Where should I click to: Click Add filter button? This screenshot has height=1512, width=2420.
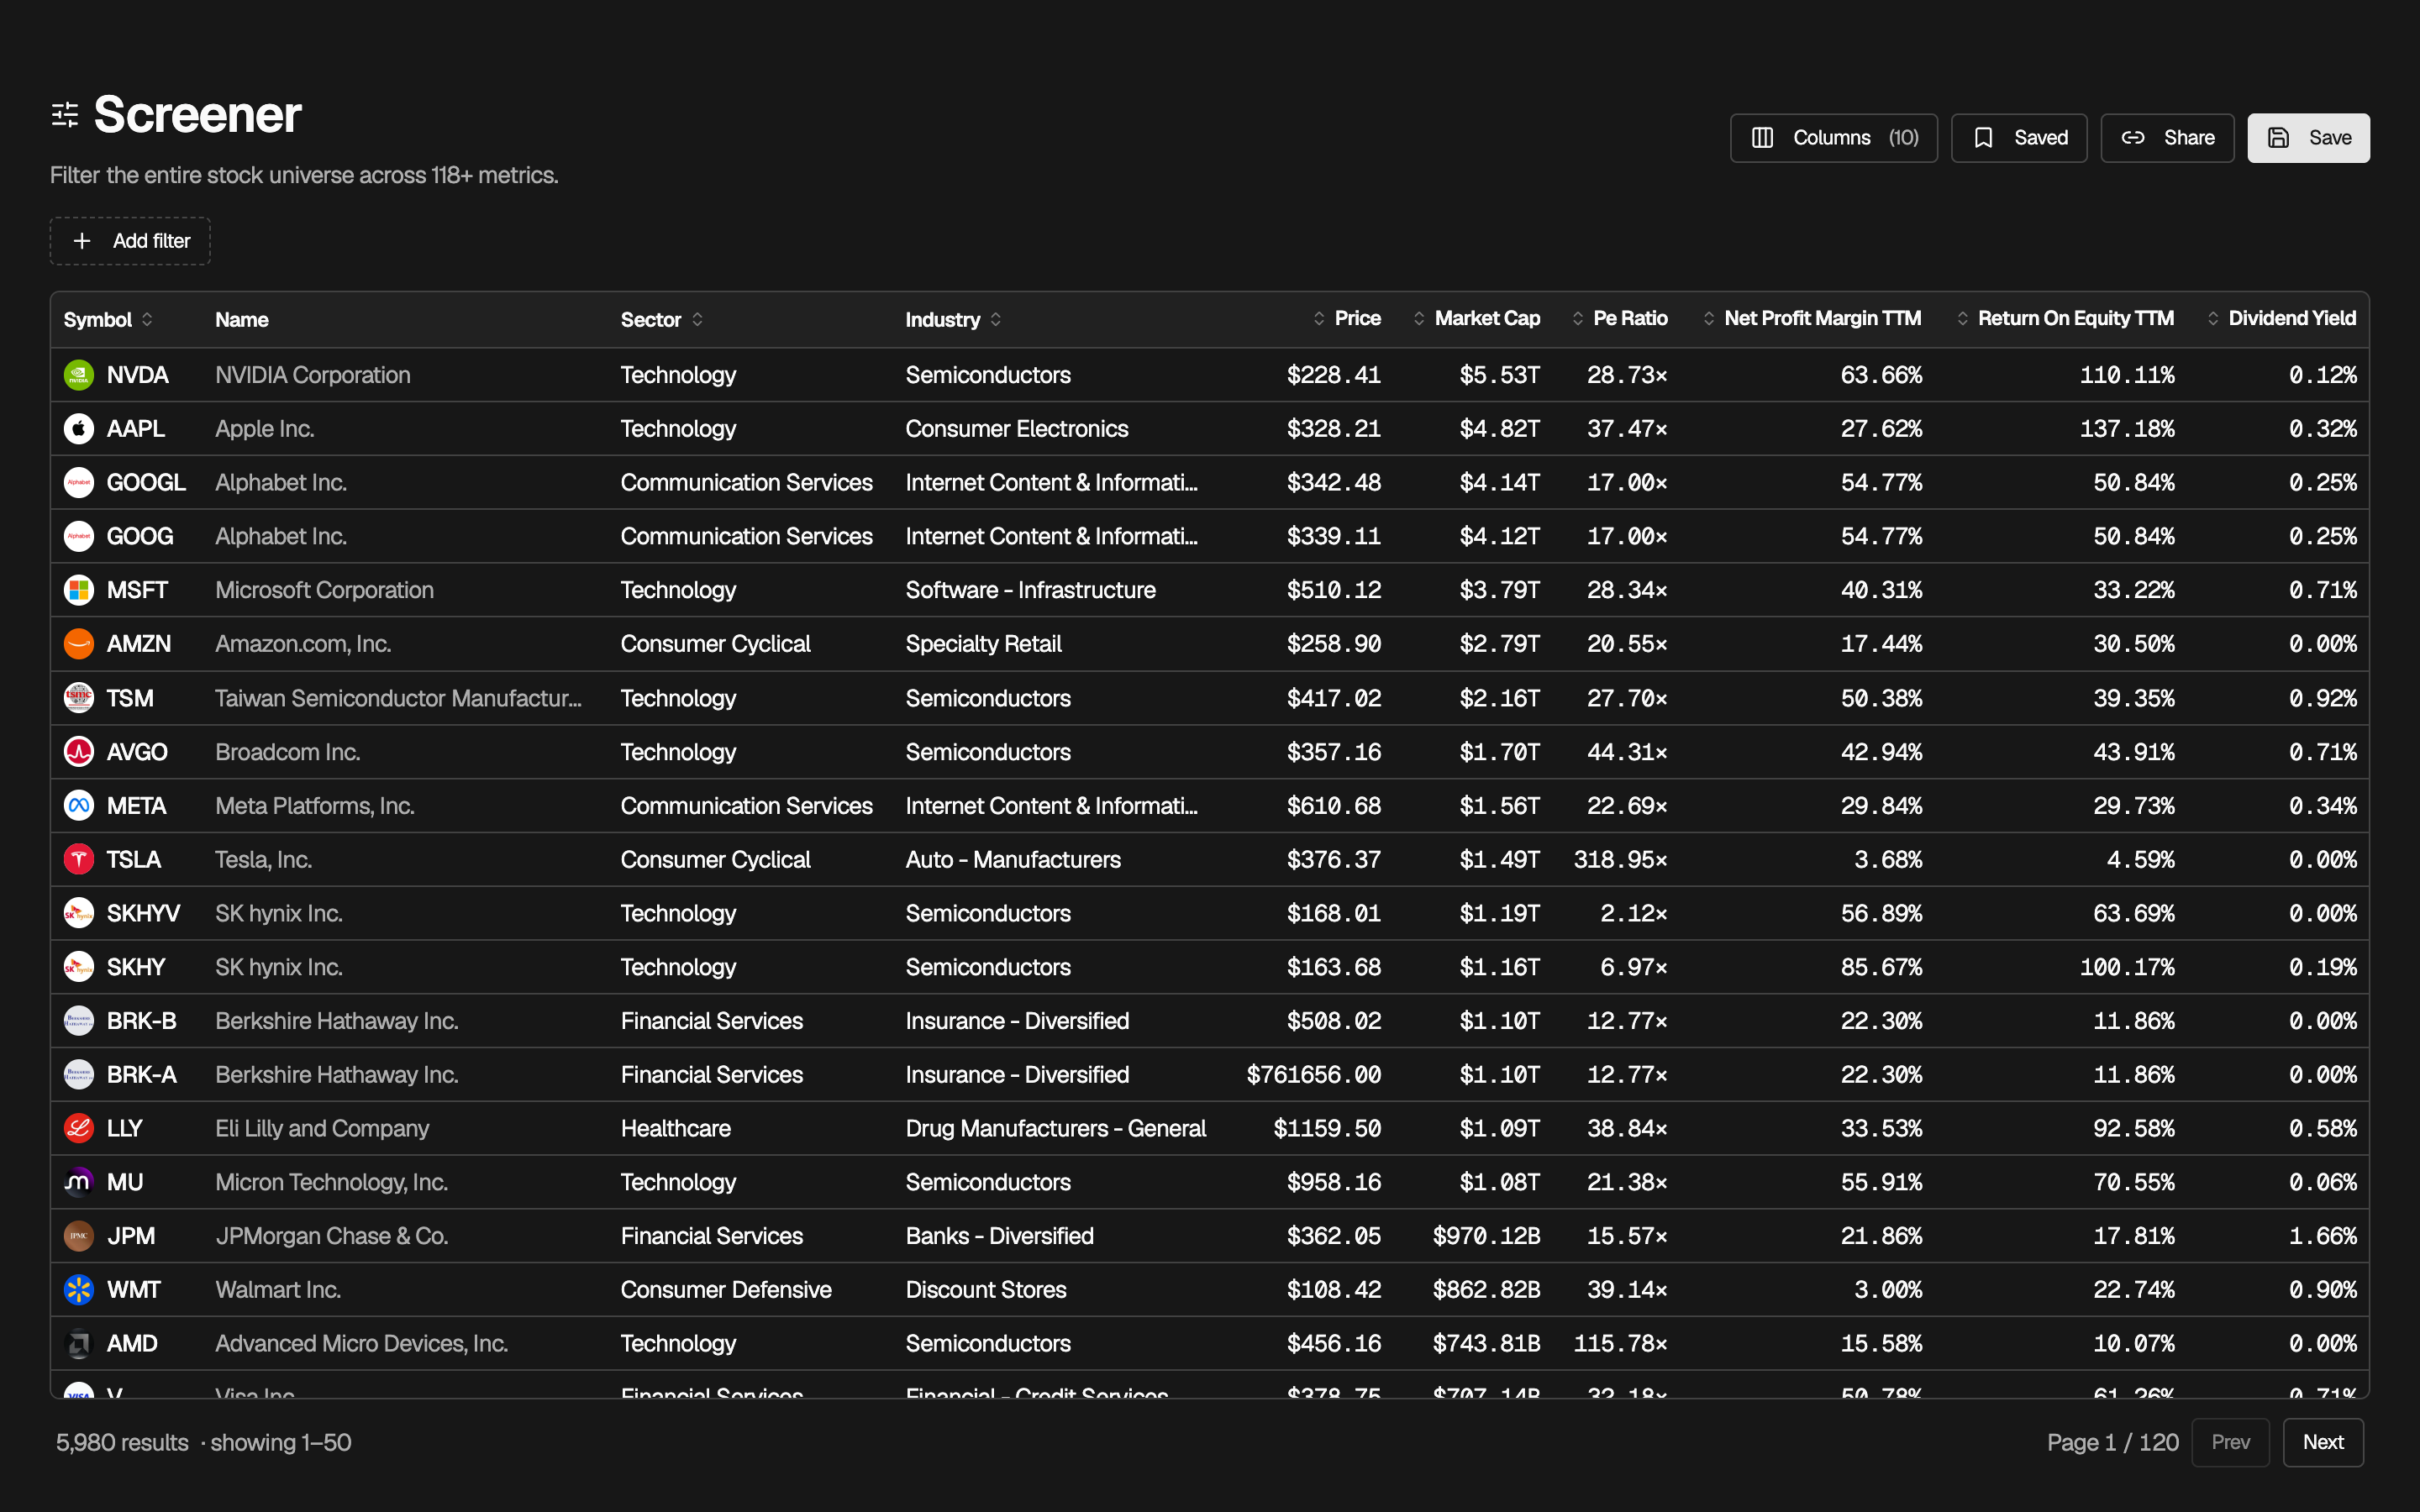[130, 241]
